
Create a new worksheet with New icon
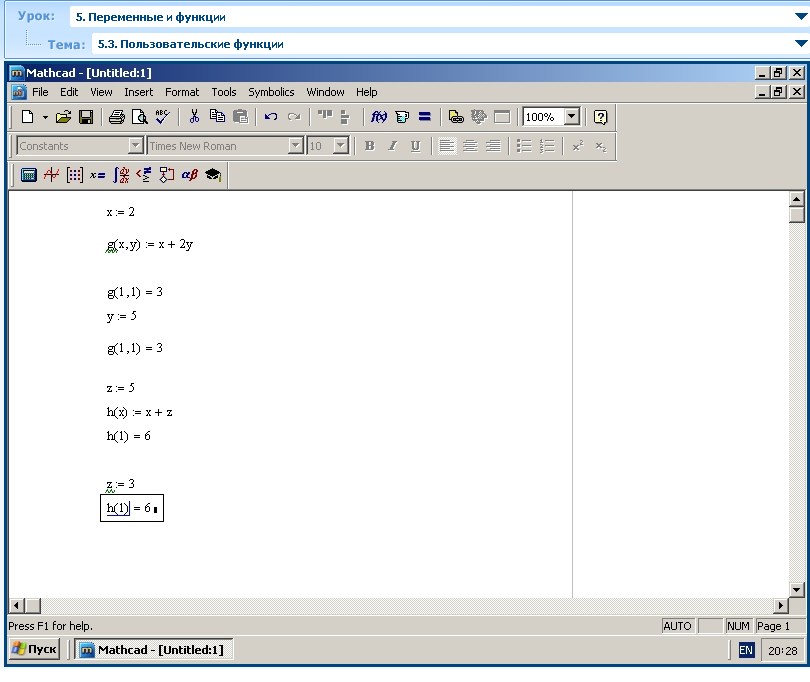[27, 117]
